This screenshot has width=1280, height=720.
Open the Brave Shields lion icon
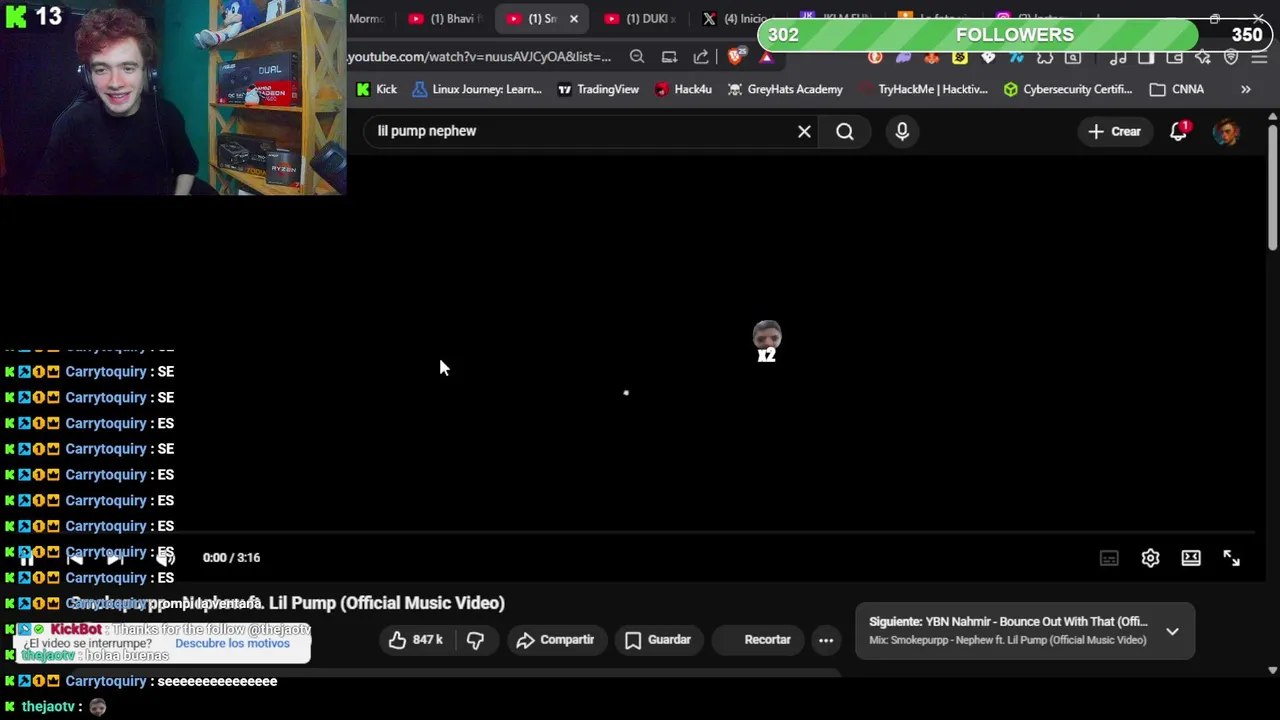(x=735, y=57)
